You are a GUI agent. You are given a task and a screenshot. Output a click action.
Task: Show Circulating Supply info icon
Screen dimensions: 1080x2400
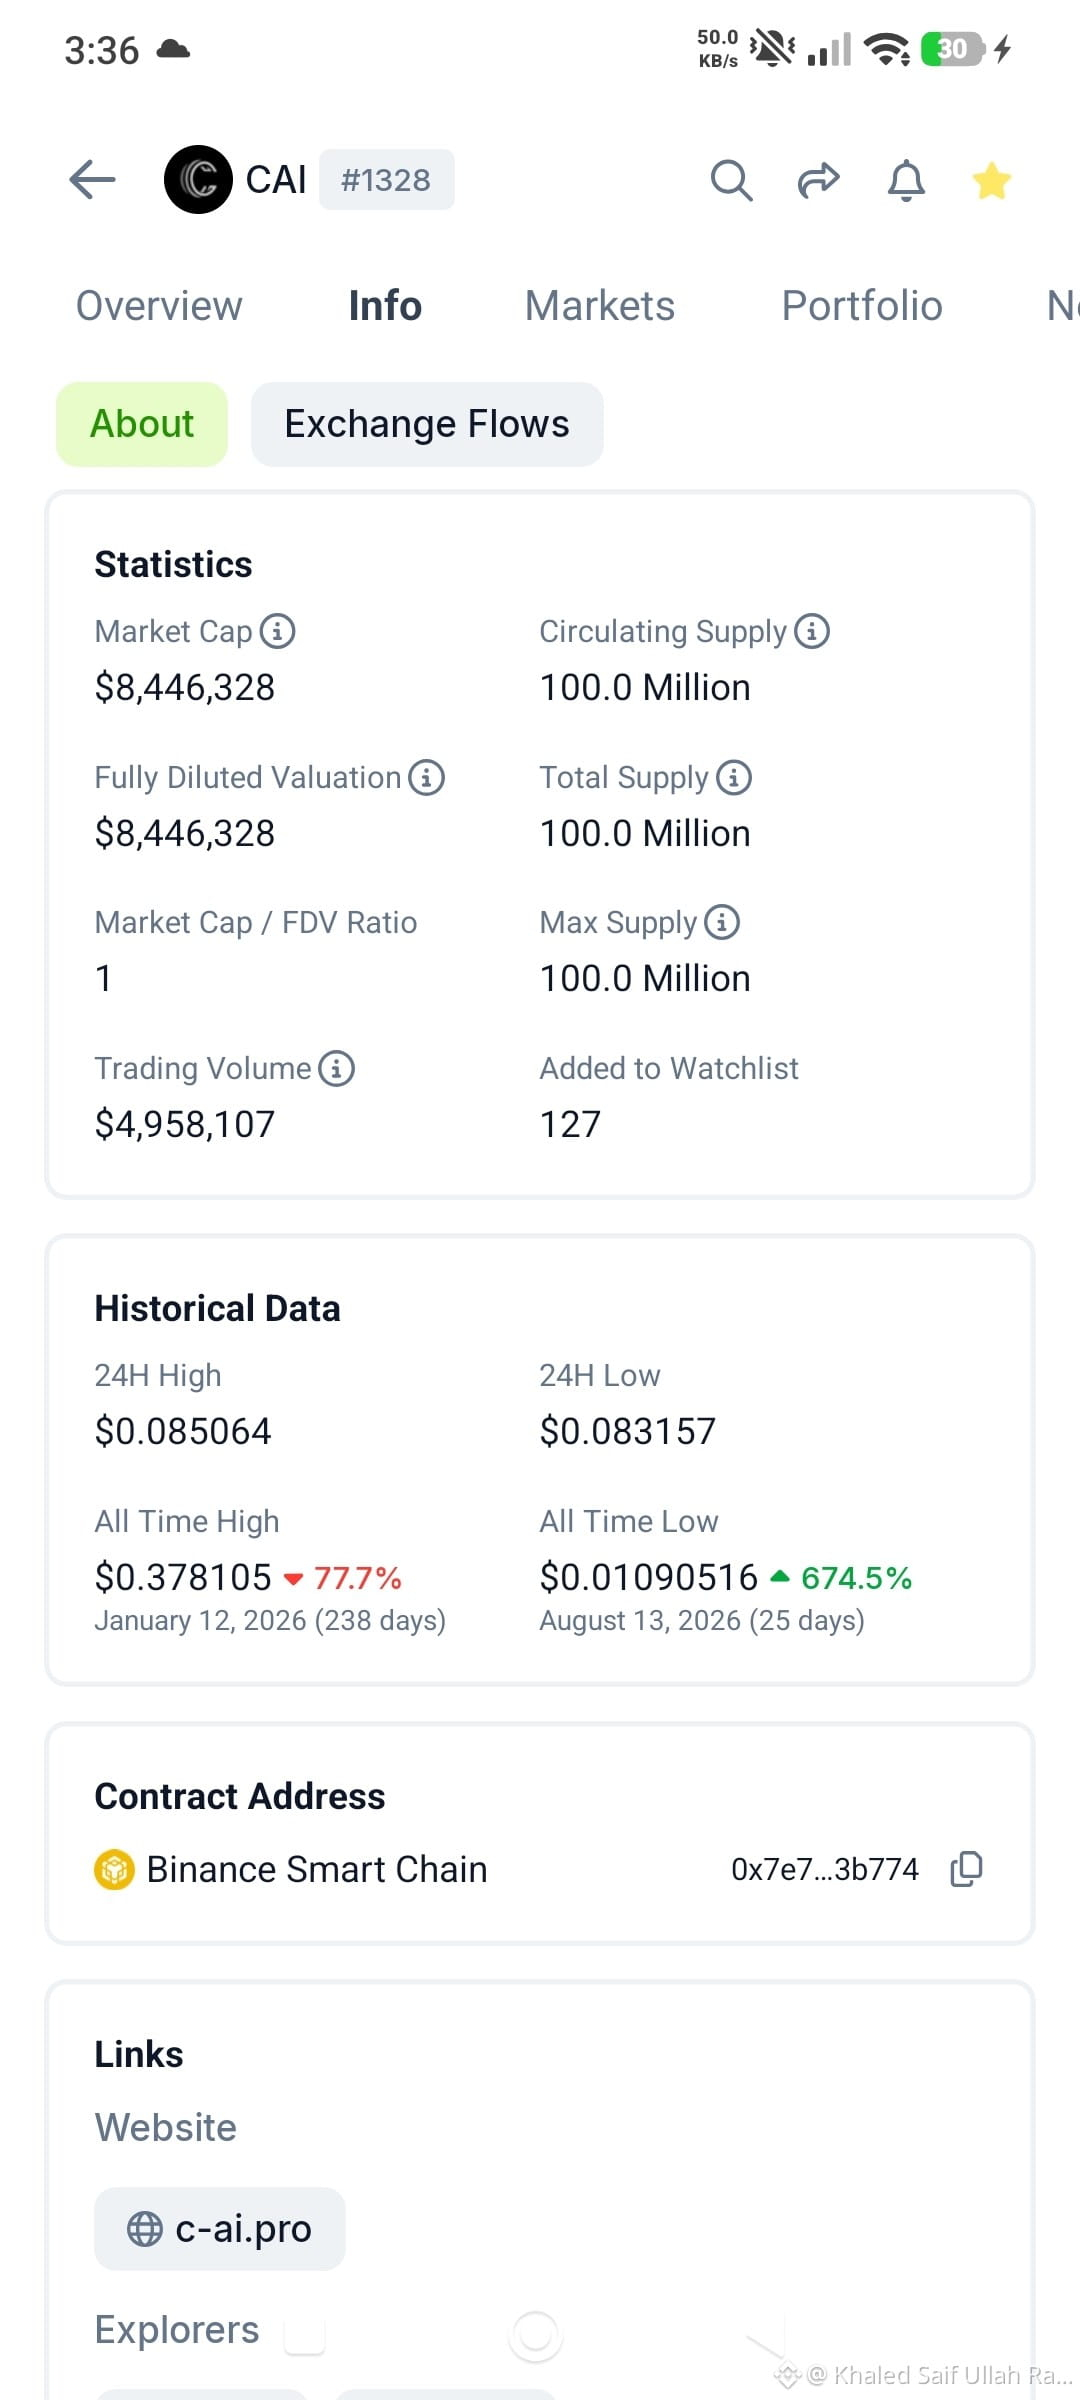pyautogui.click(x=812, y=631)
